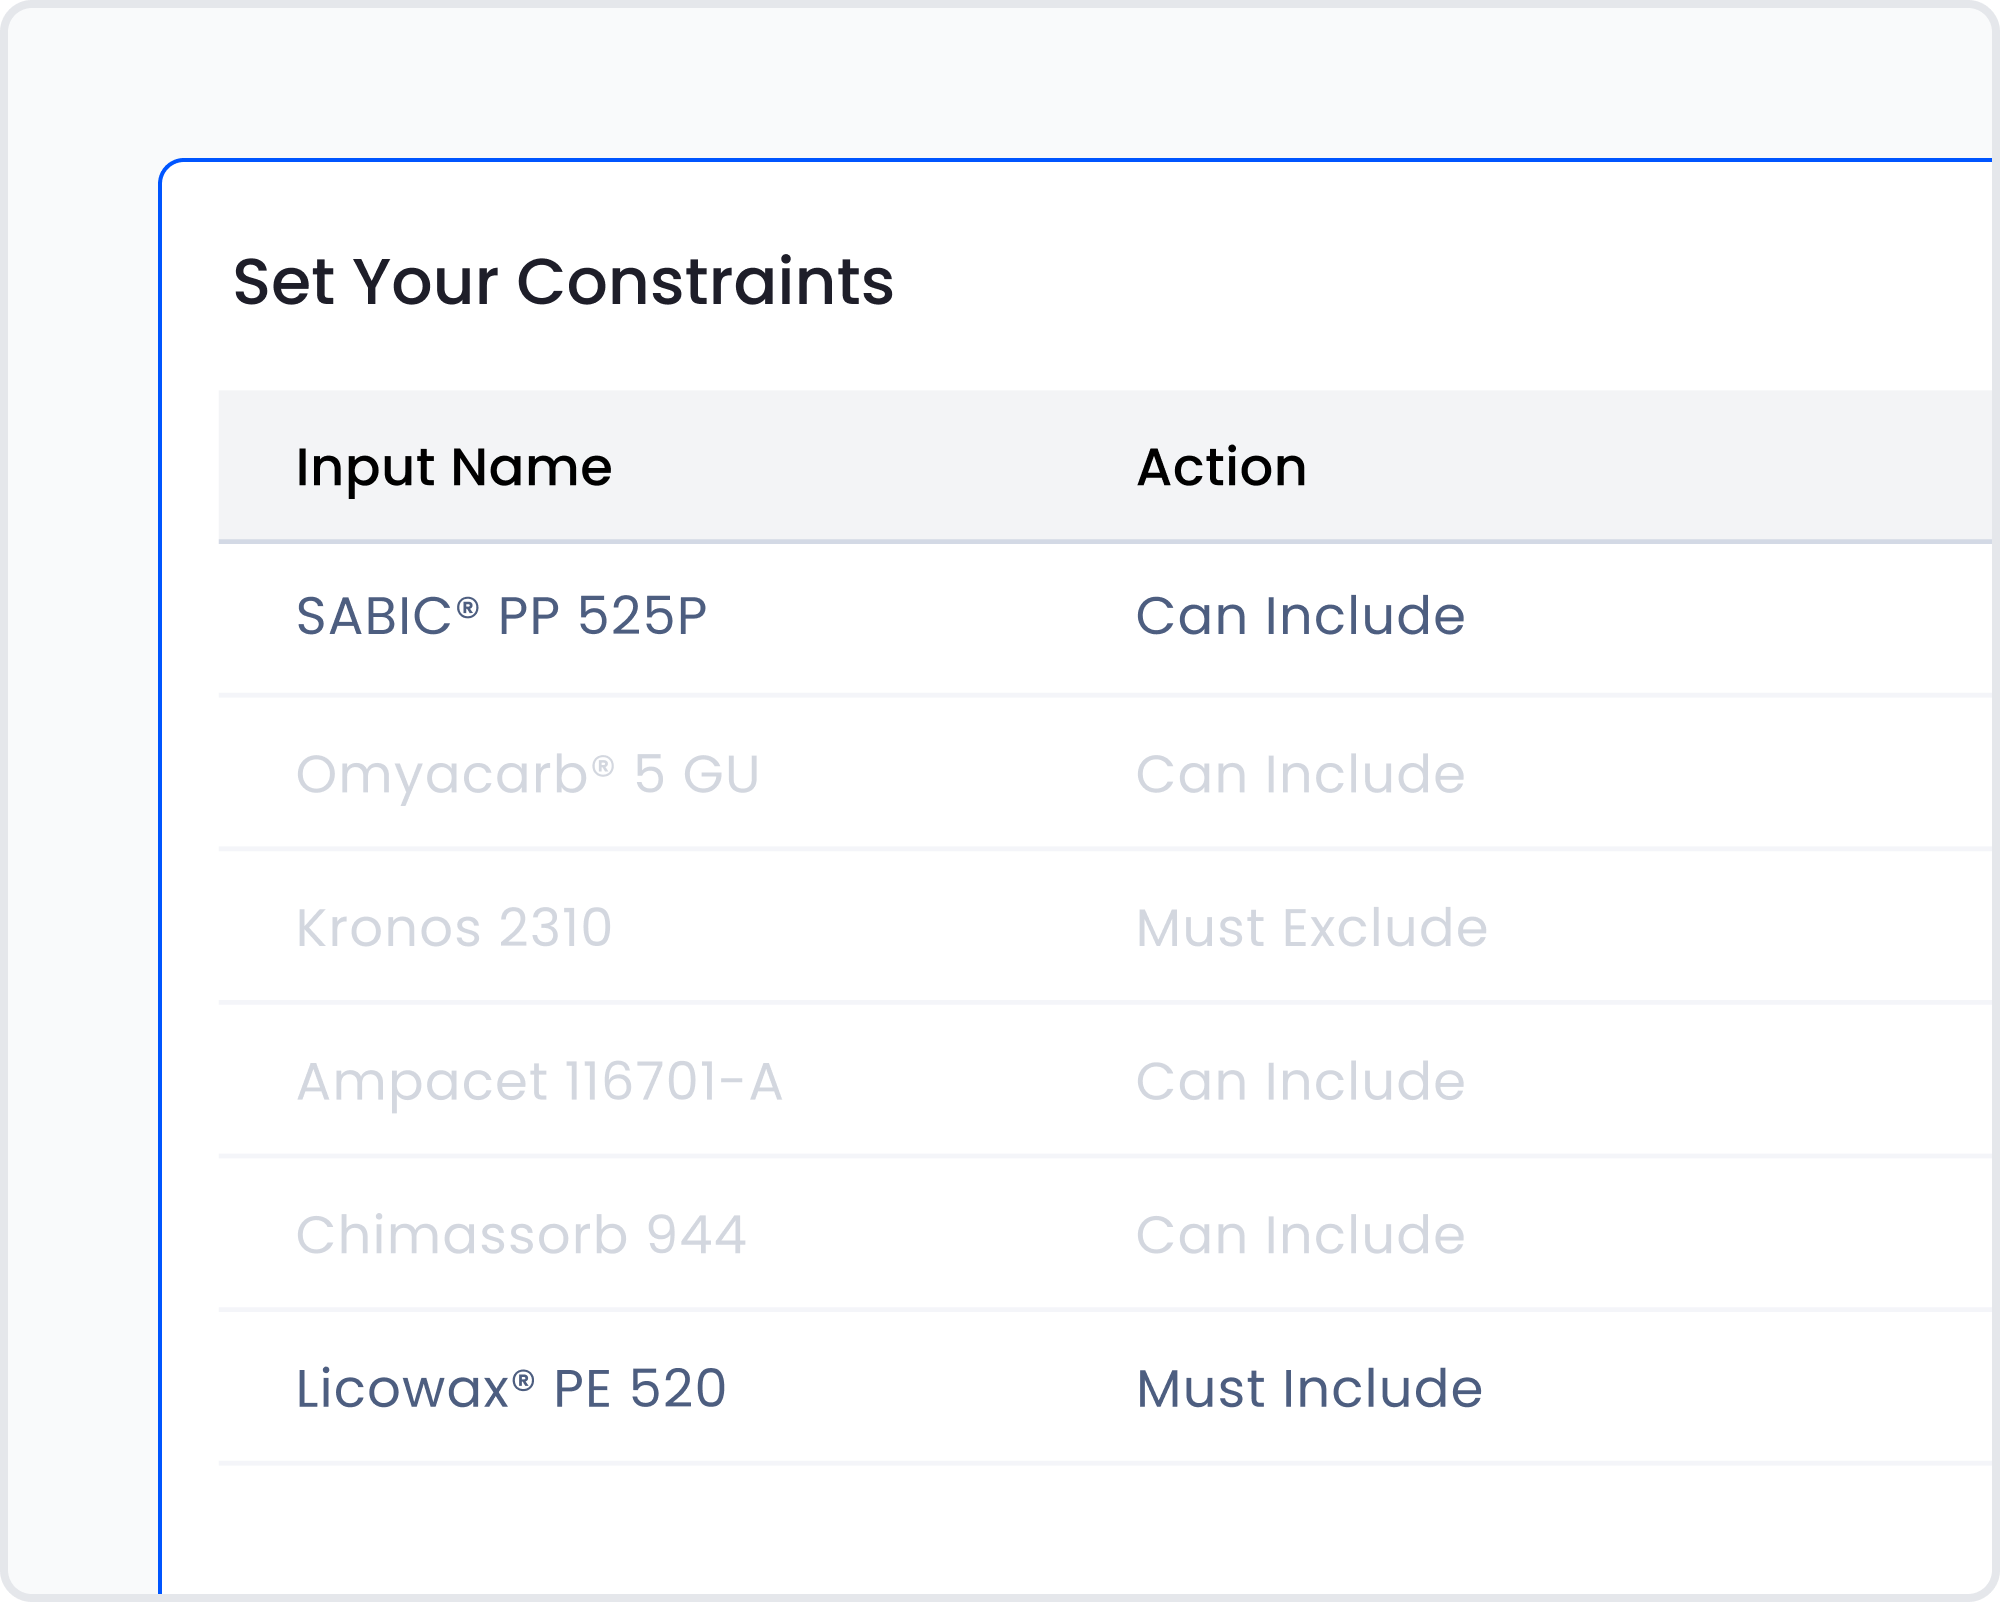Select the Kronos 2310 input name
This screenshot has height=1602, width=2000.
pyautogui.click(x=453, y=928)
